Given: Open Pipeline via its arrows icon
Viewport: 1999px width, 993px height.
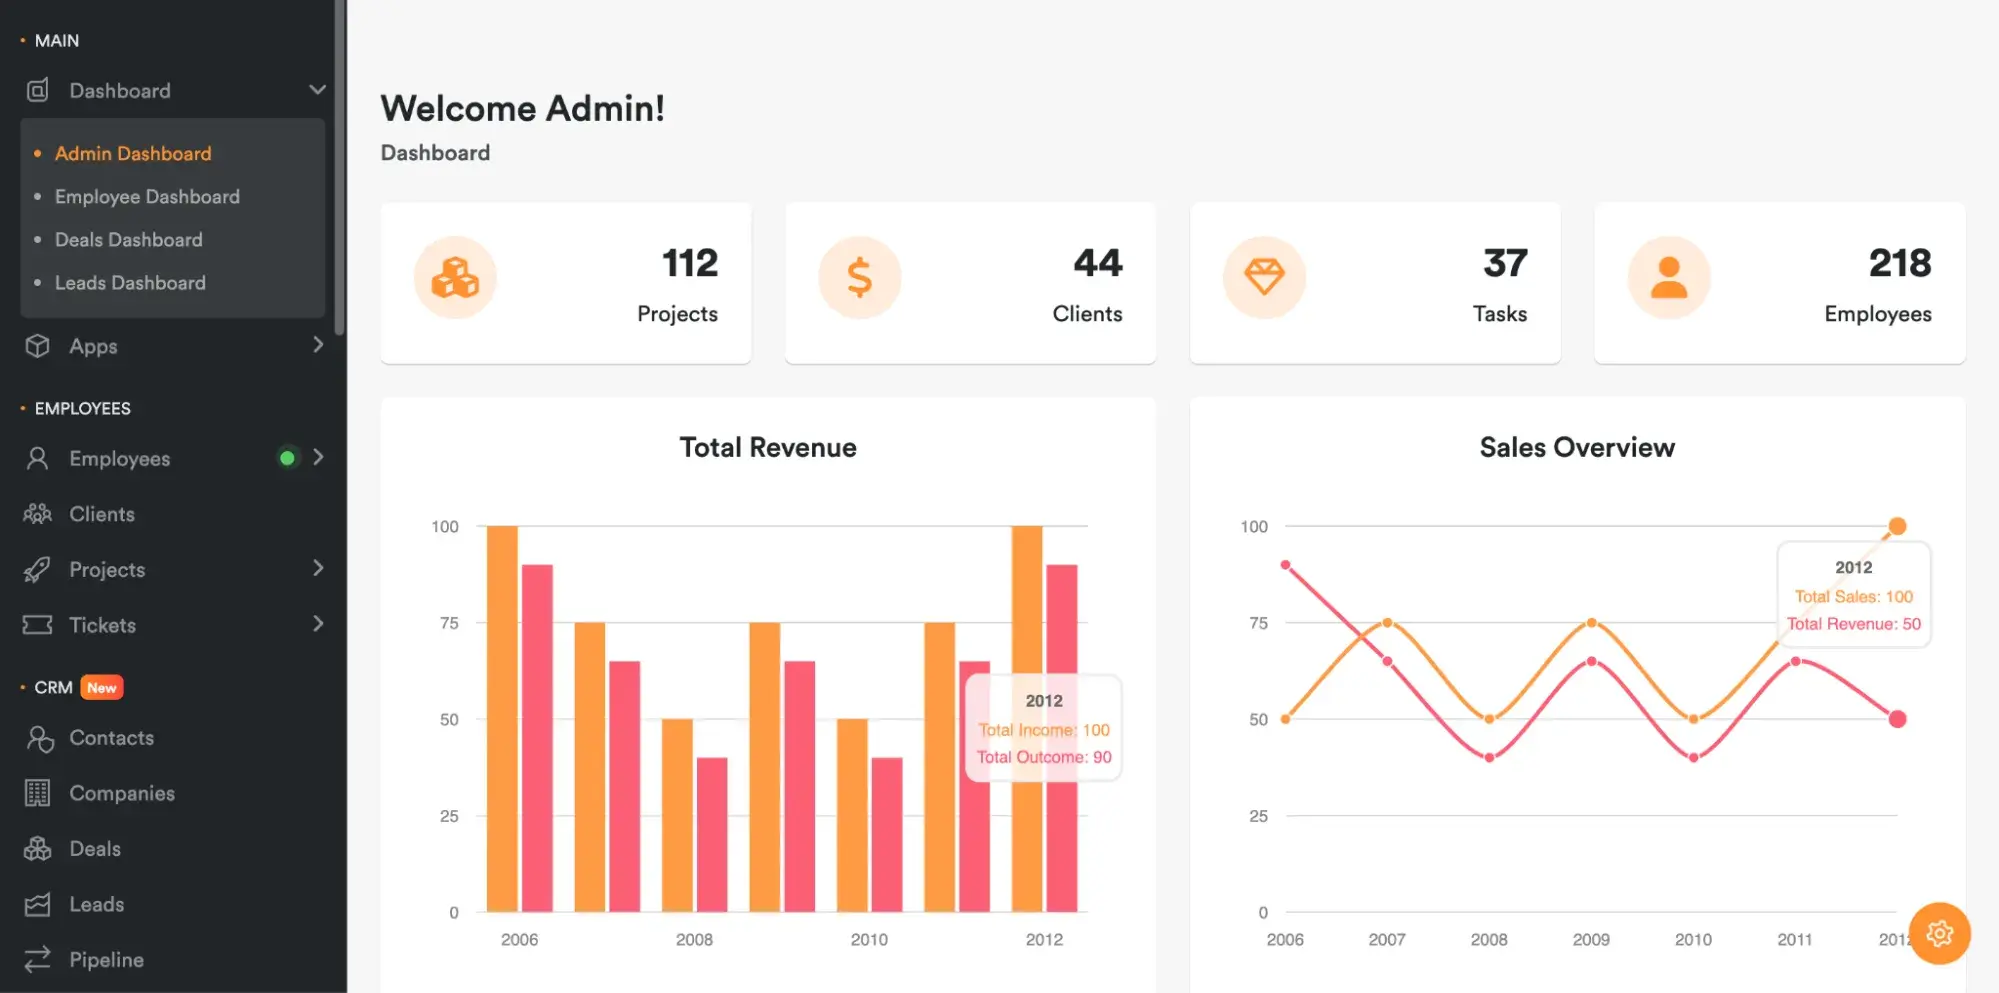Looking at the screenshot, I should point(37,959).
